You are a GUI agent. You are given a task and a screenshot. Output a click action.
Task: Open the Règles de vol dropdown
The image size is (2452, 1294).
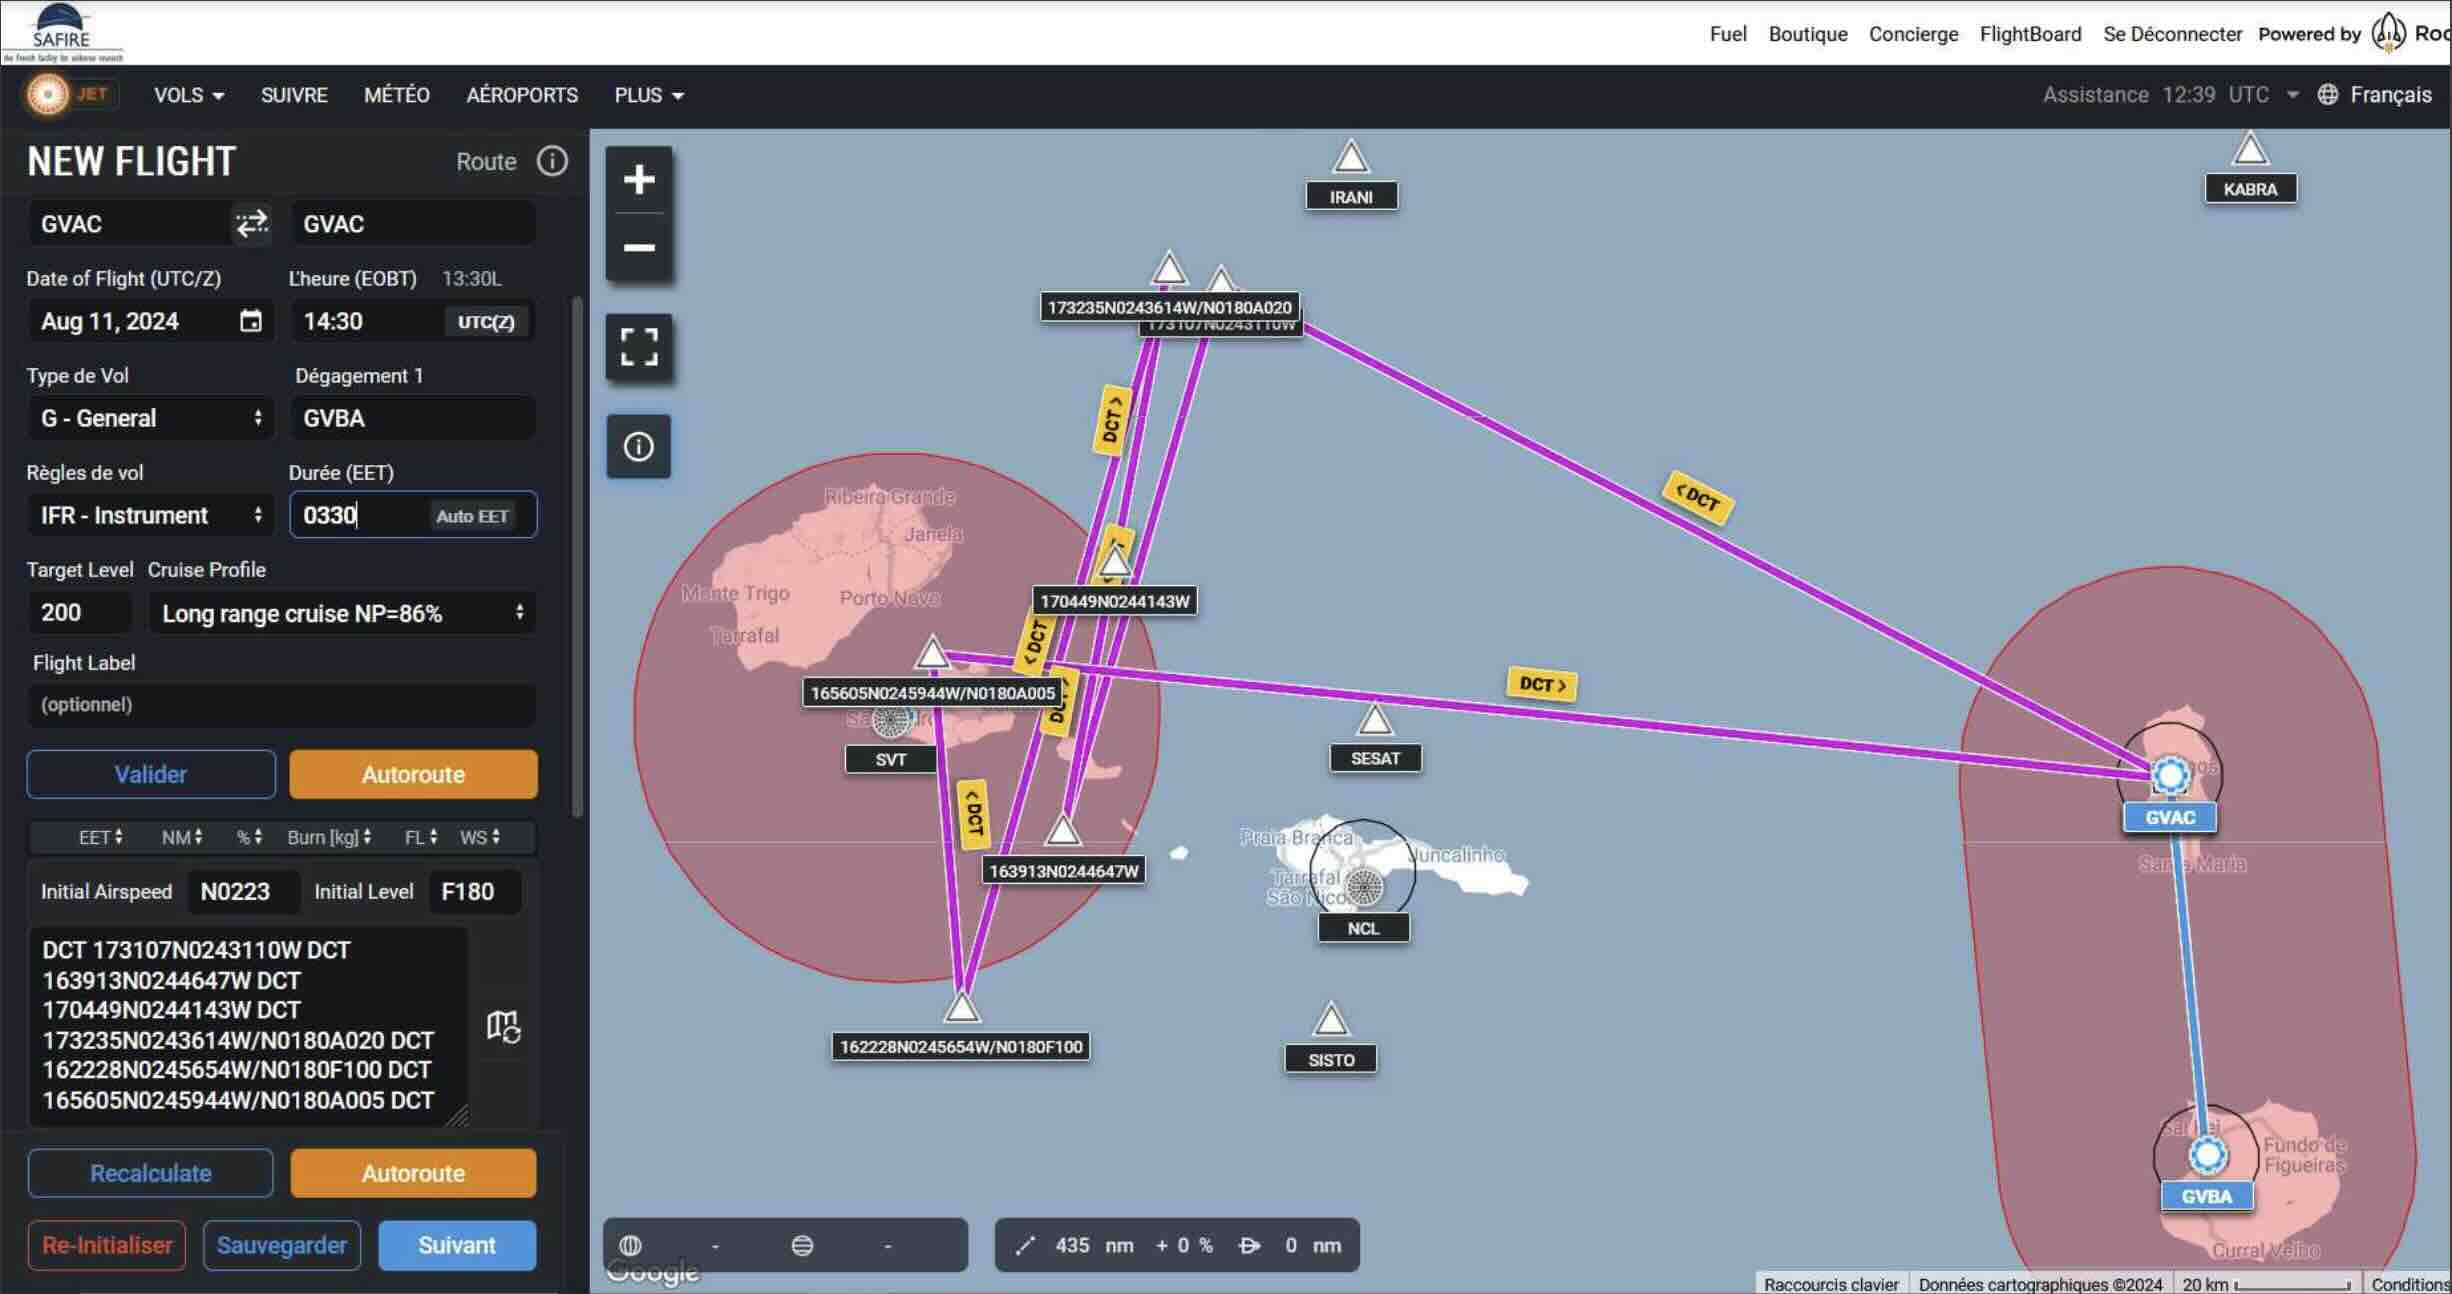[x=151, y=515]
